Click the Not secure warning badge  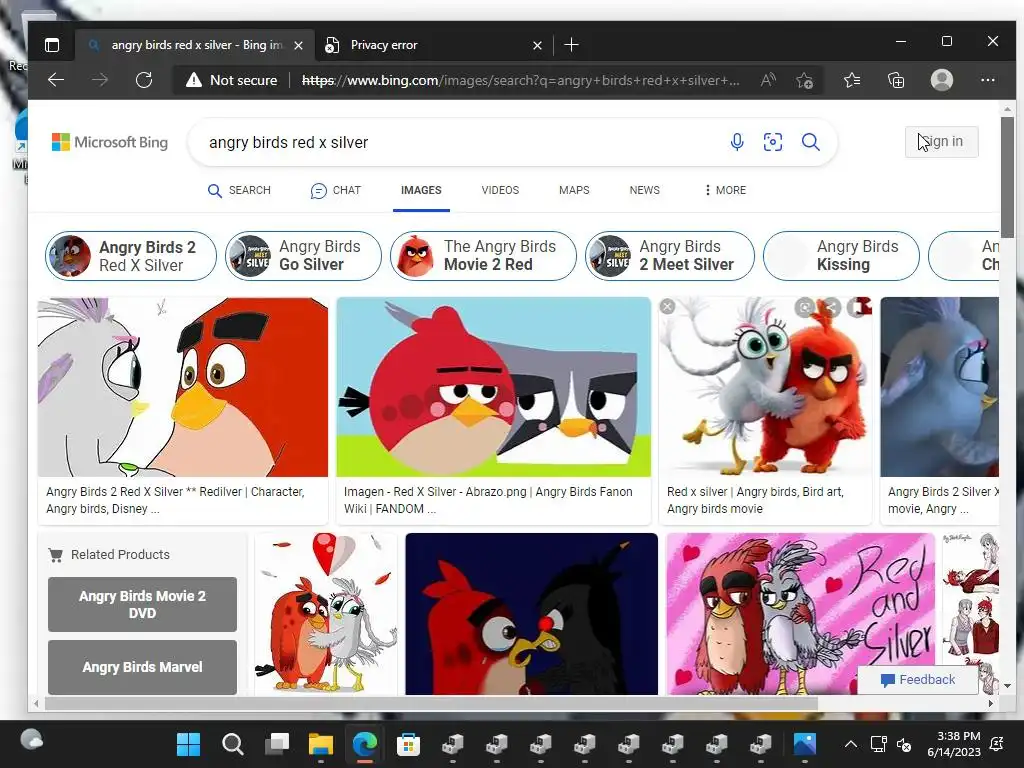click(x=232, y=80)
